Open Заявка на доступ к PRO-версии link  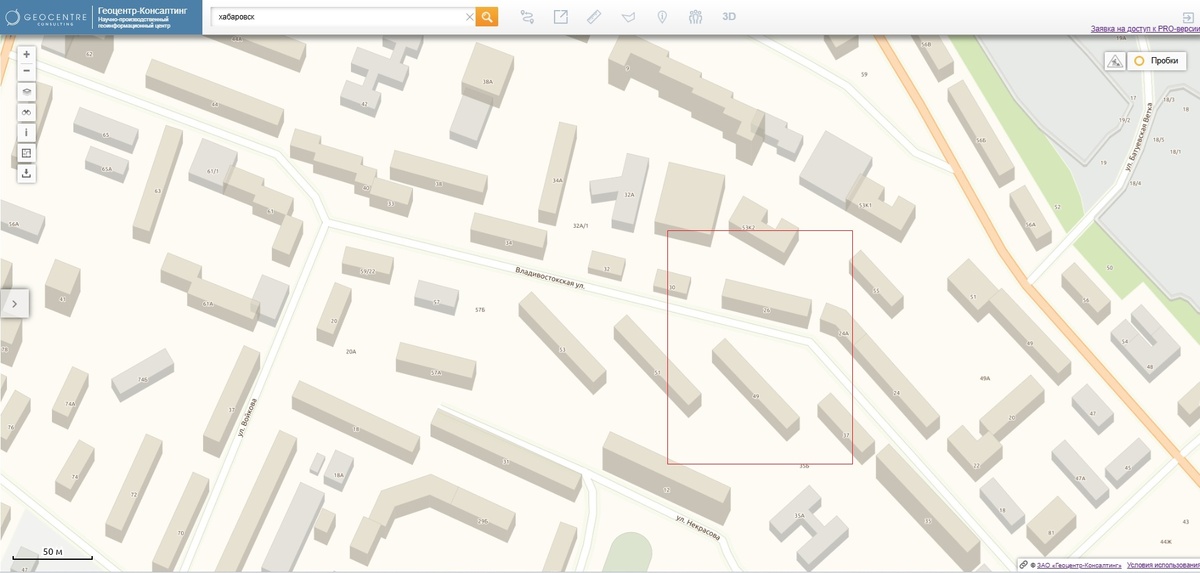pos(1144,30)
